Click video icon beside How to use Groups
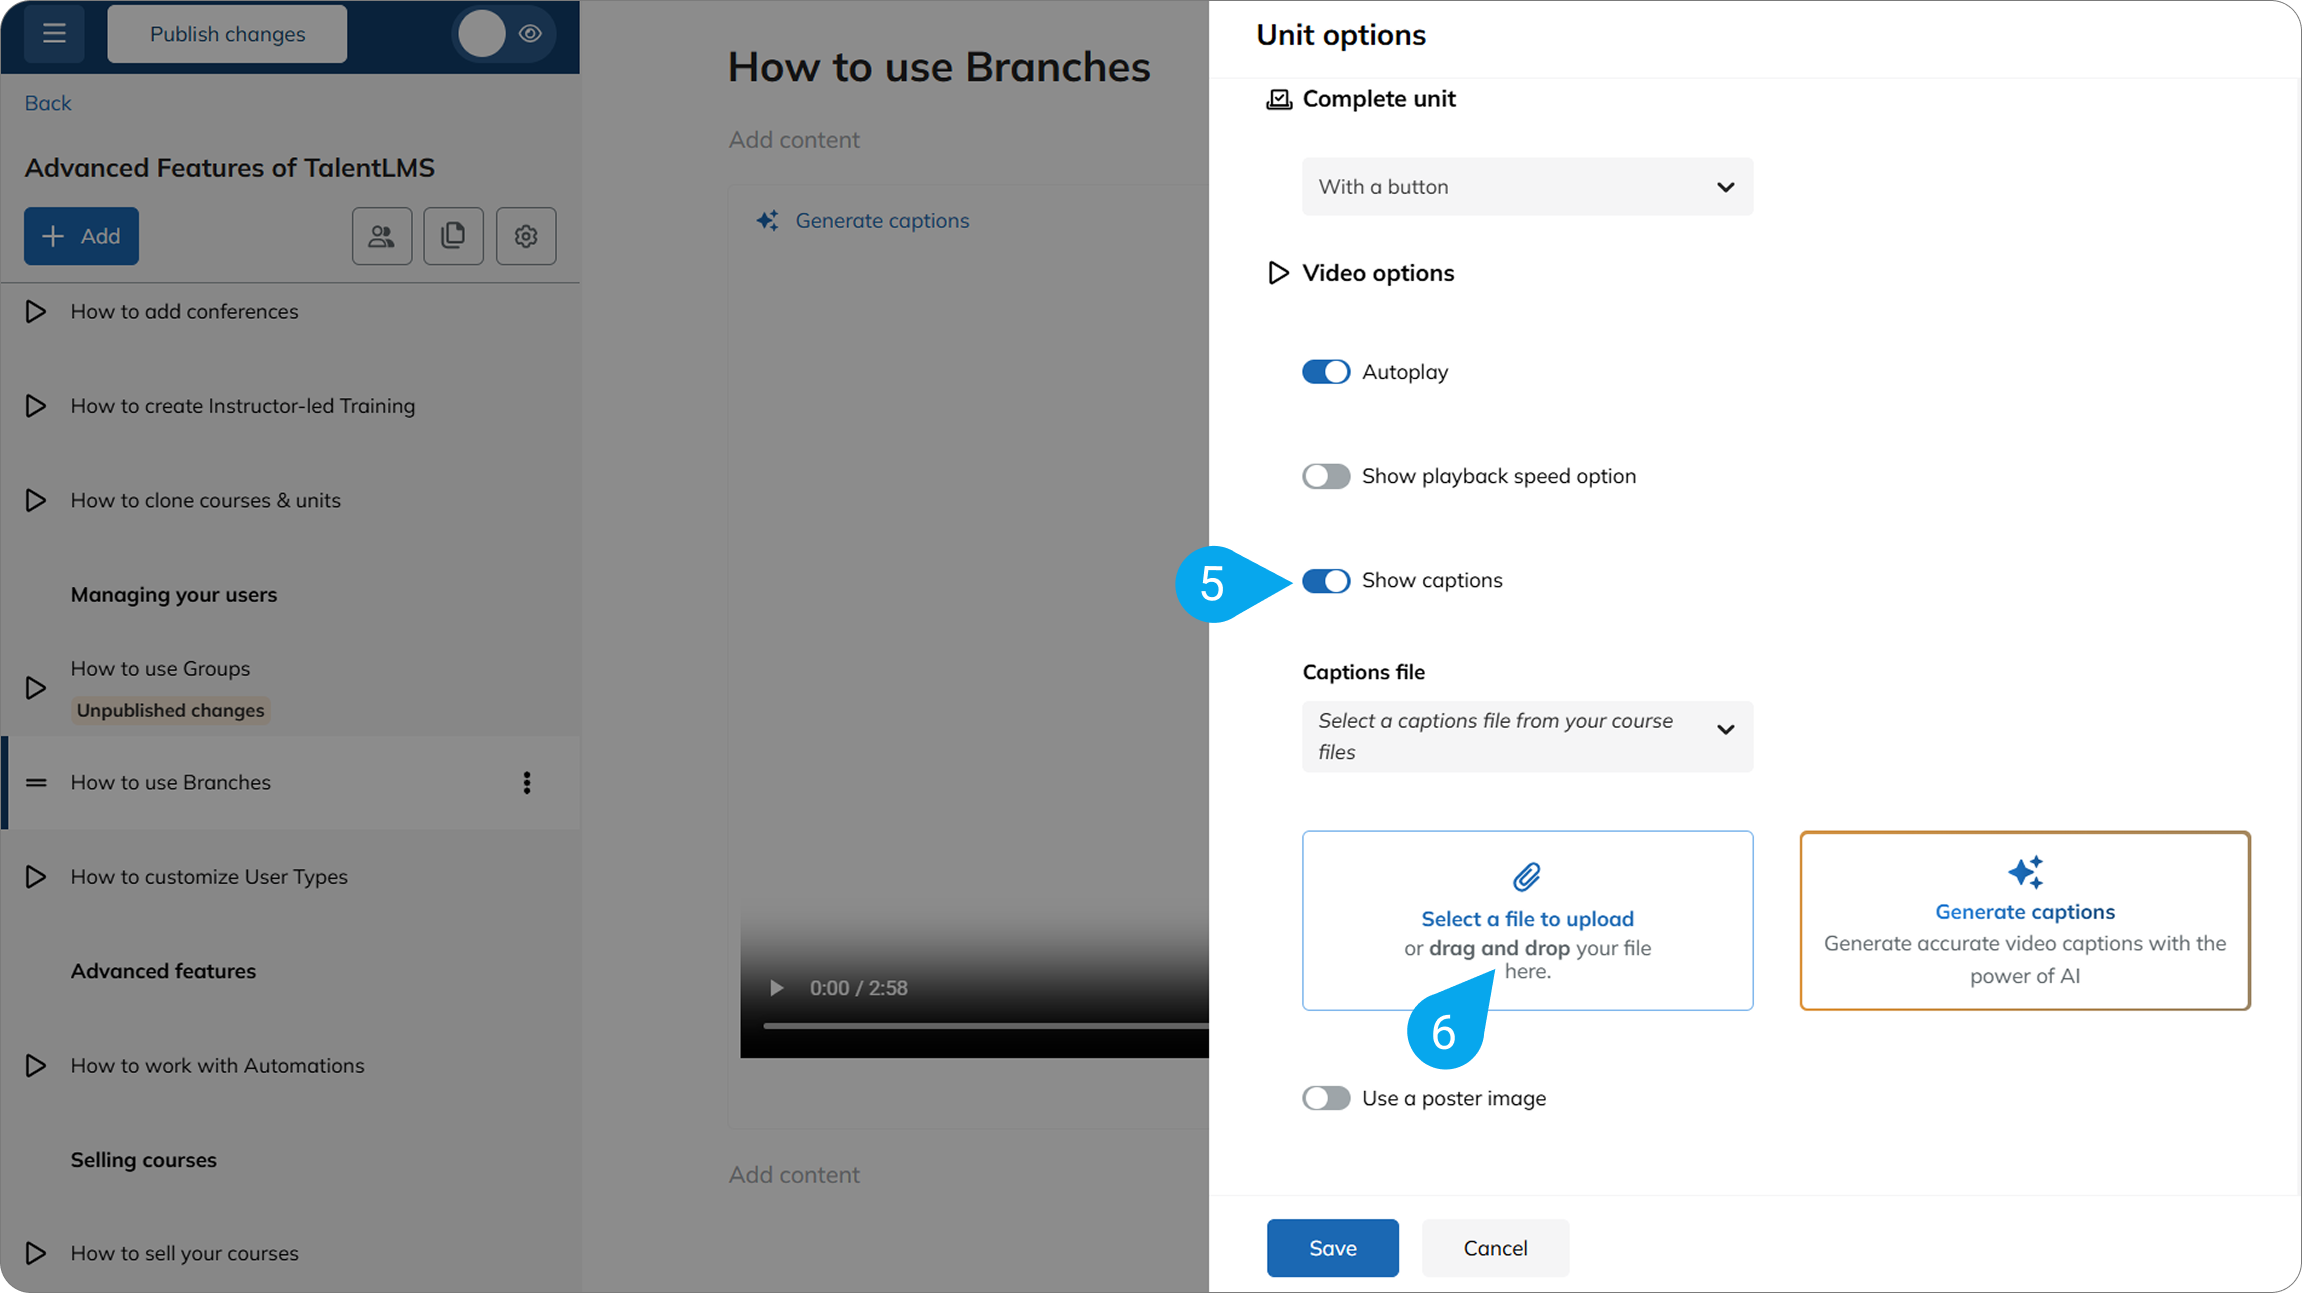 36,688
